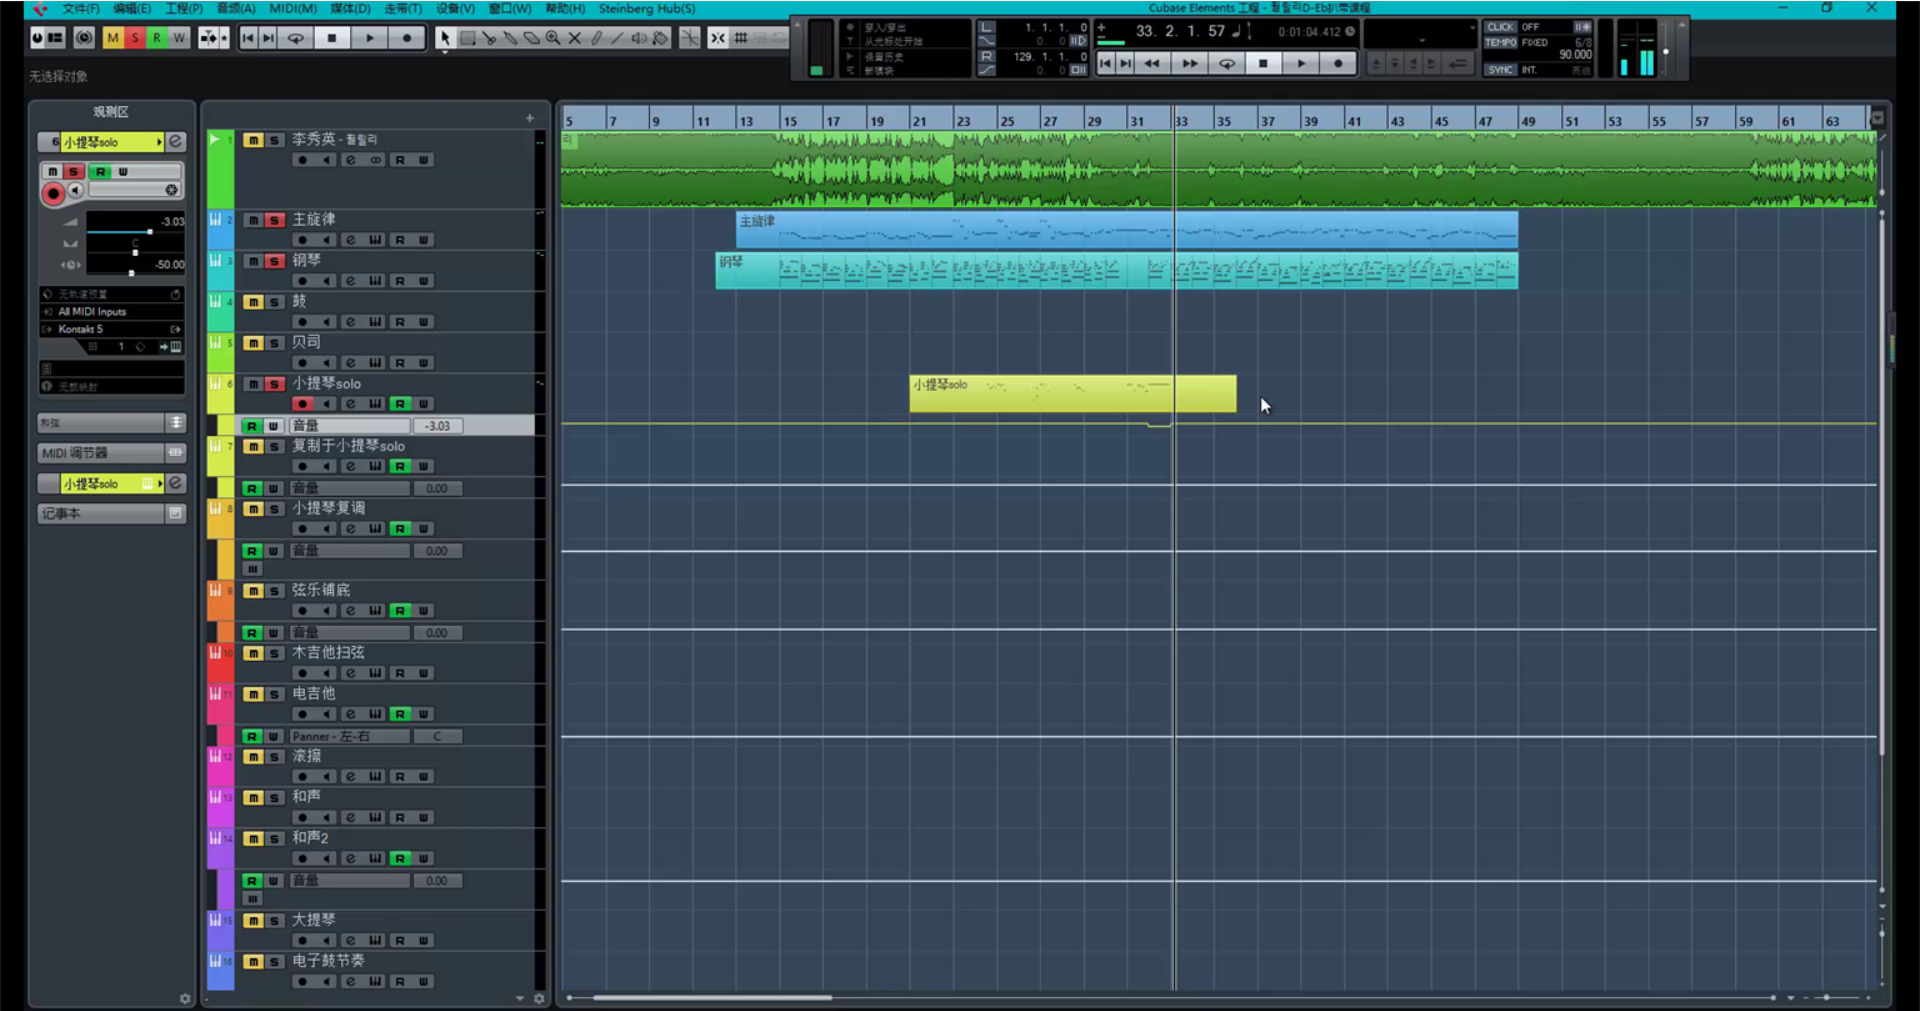This screenshot has width=1920, height=1011.
Task: Open 小提琴solo inspector track name dropdown
Action: (x=159, y=142)
